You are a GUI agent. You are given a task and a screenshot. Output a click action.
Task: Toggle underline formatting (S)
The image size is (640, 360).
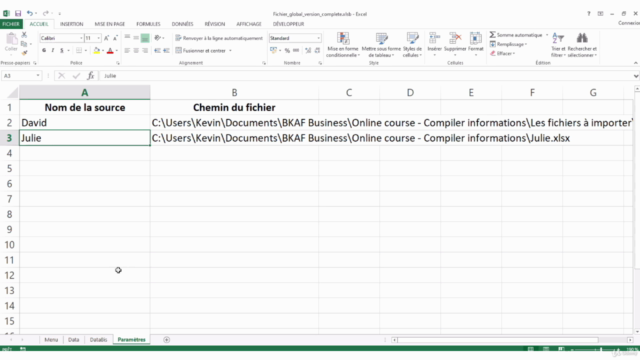click(62, 51)
